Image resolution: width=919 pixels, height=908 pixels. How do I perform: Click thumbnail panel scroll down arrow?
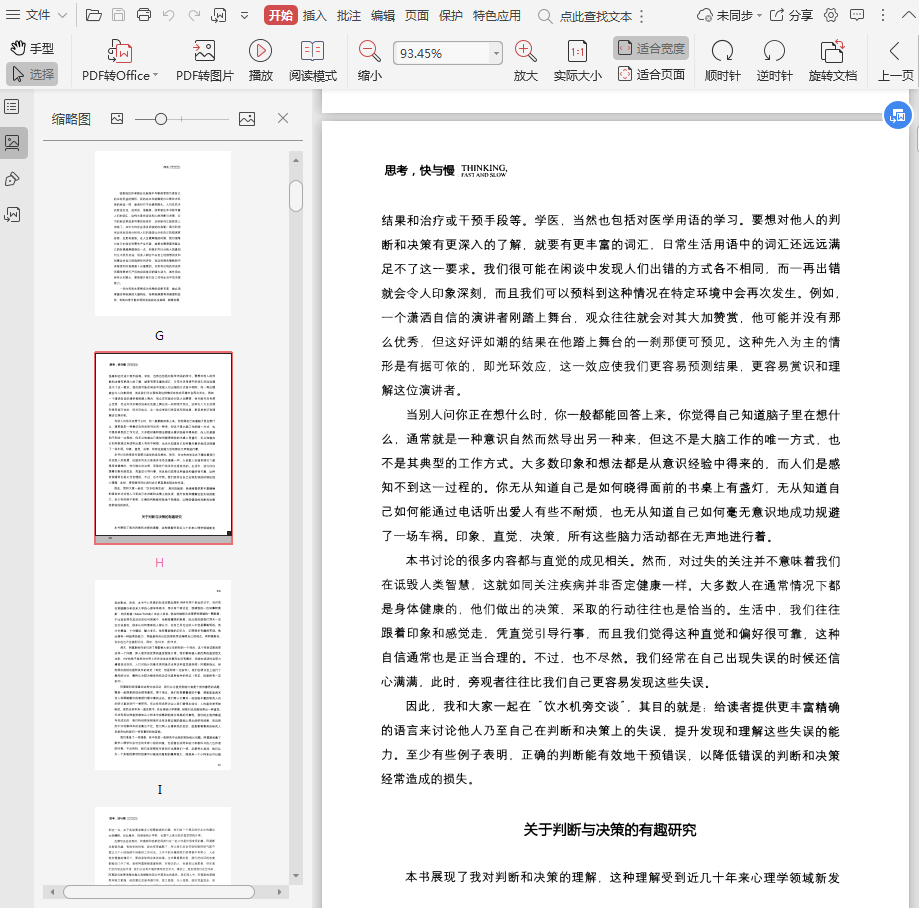(296, 876)
